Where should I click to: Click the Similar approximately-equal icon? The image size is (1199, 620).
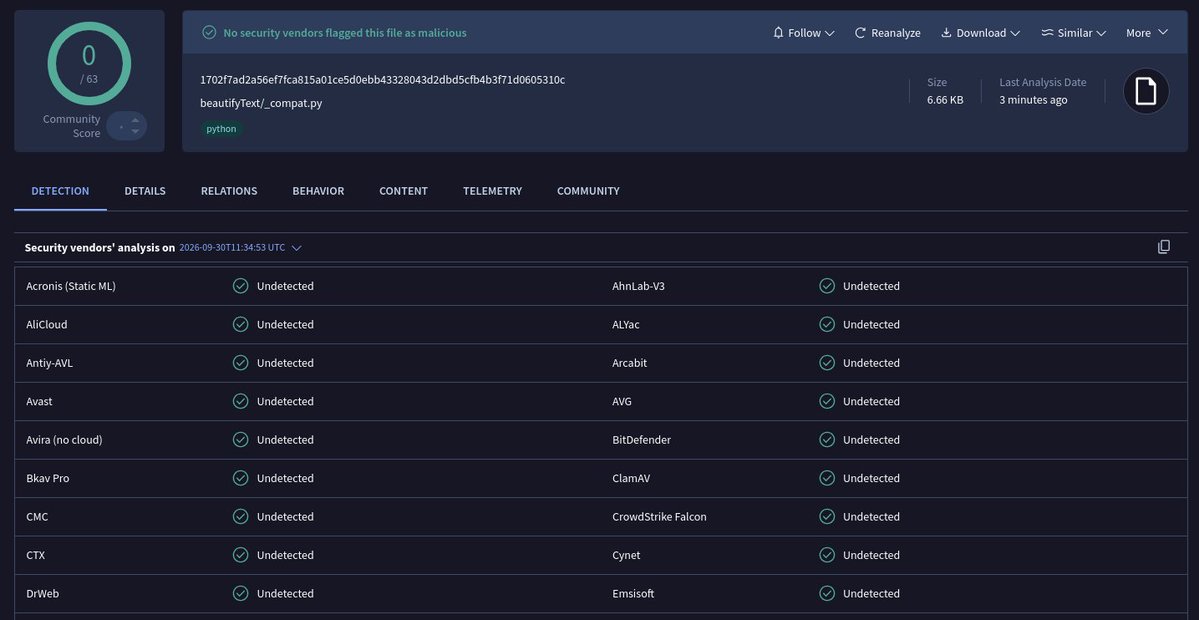tap(1047, 33)
